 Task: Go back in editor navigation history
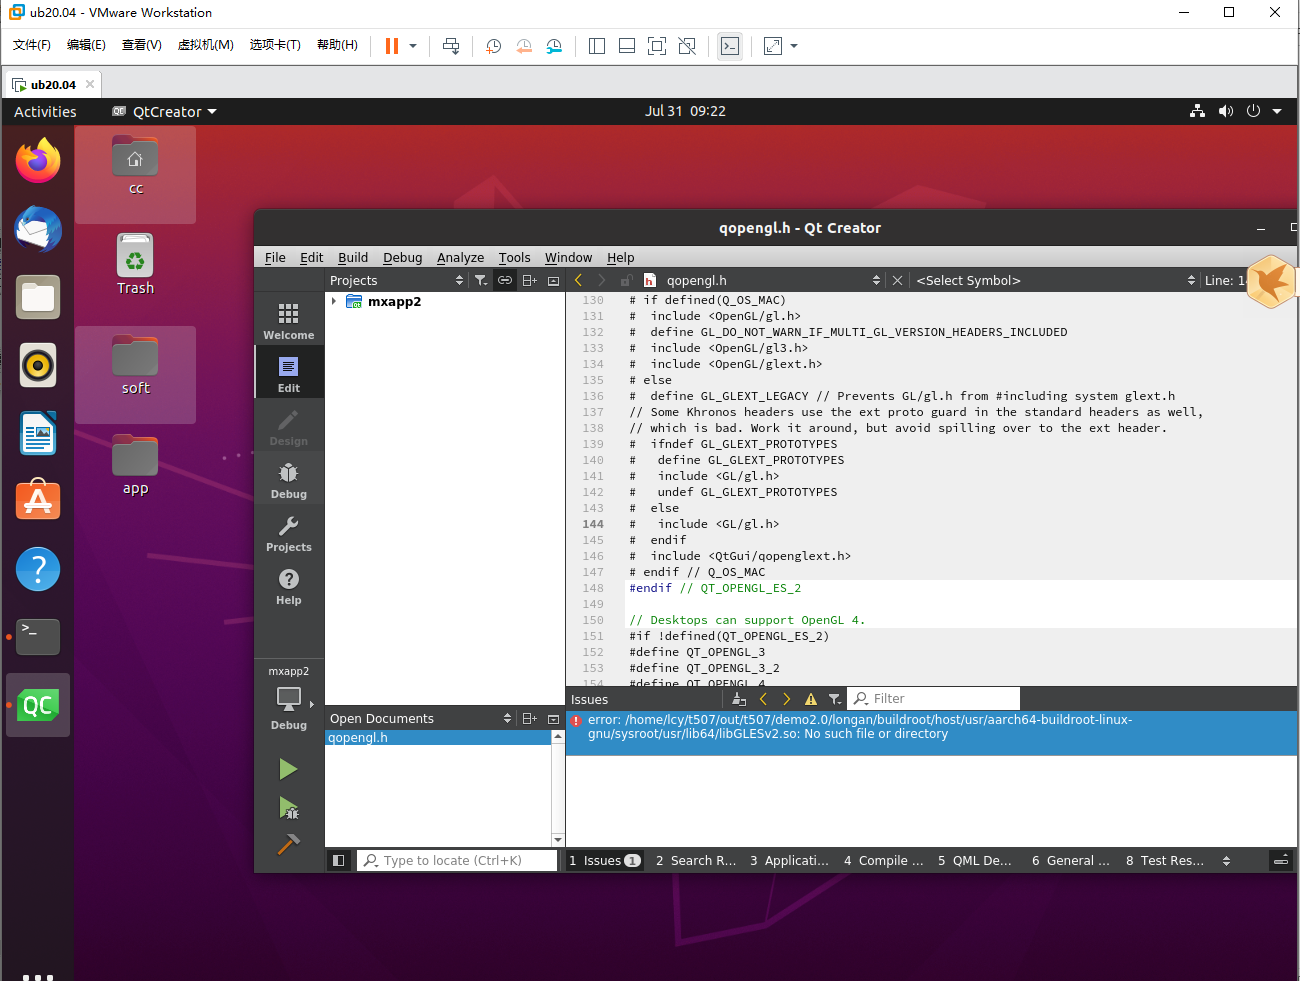pos(578,280)
